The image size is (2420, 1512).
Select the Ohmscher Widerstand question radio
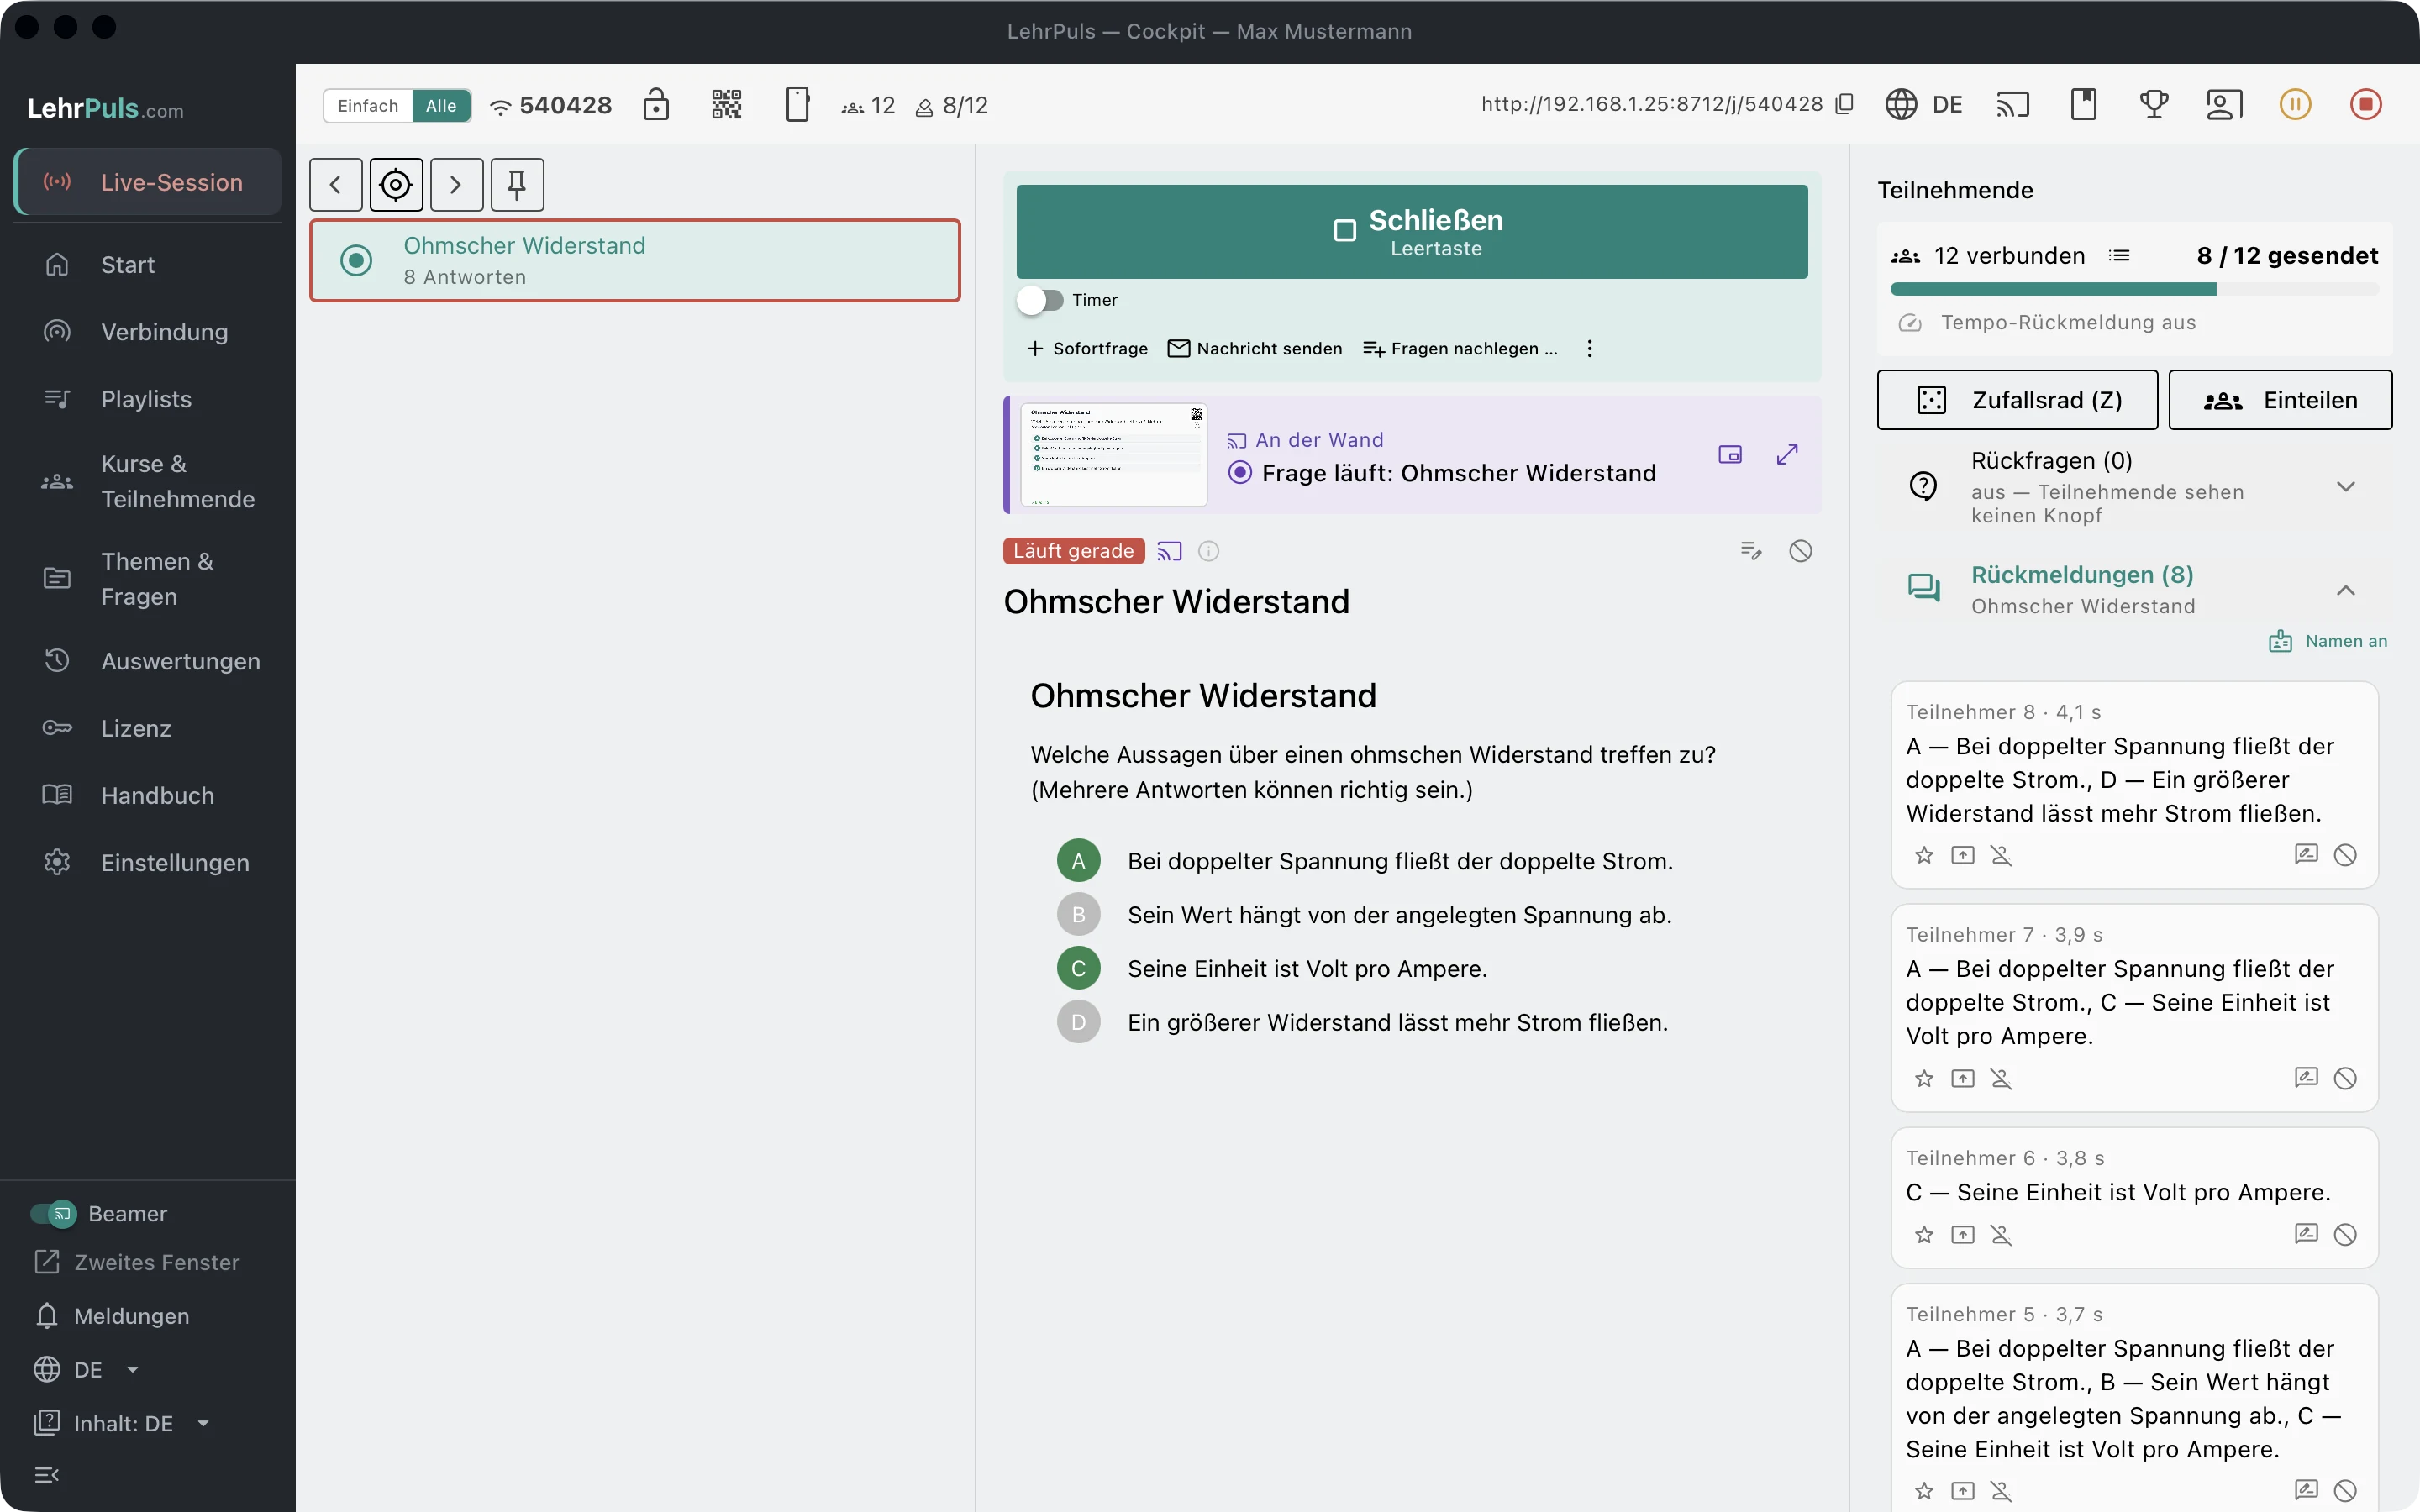[356, 260]
